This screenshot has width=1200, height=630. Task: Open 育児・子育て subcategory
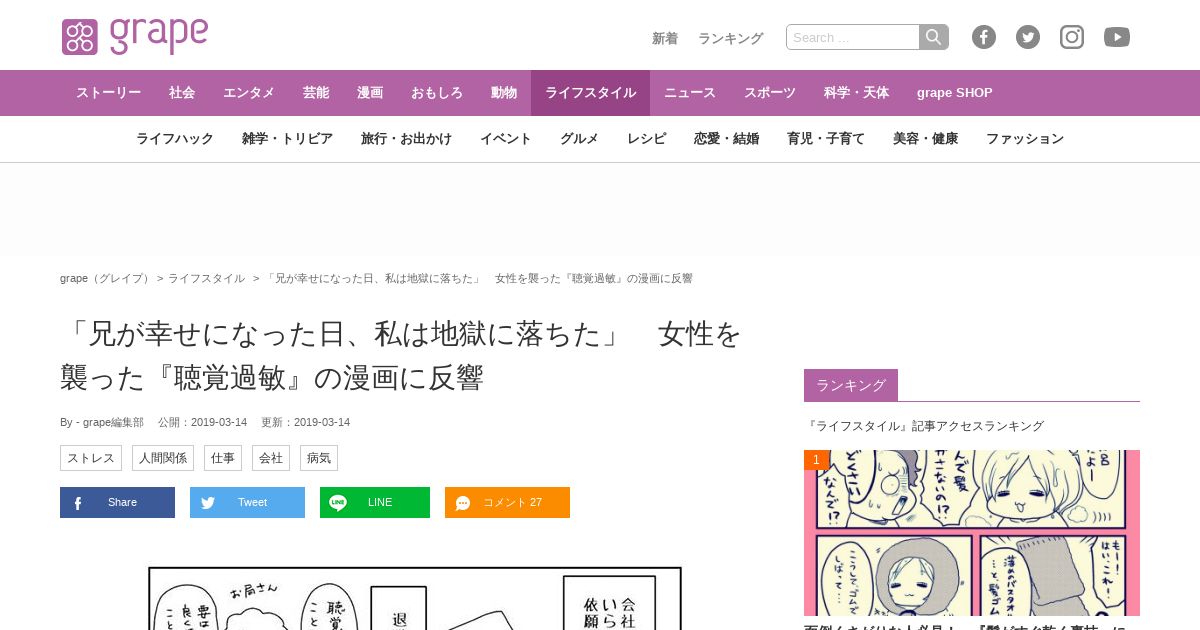coord(826,139)
